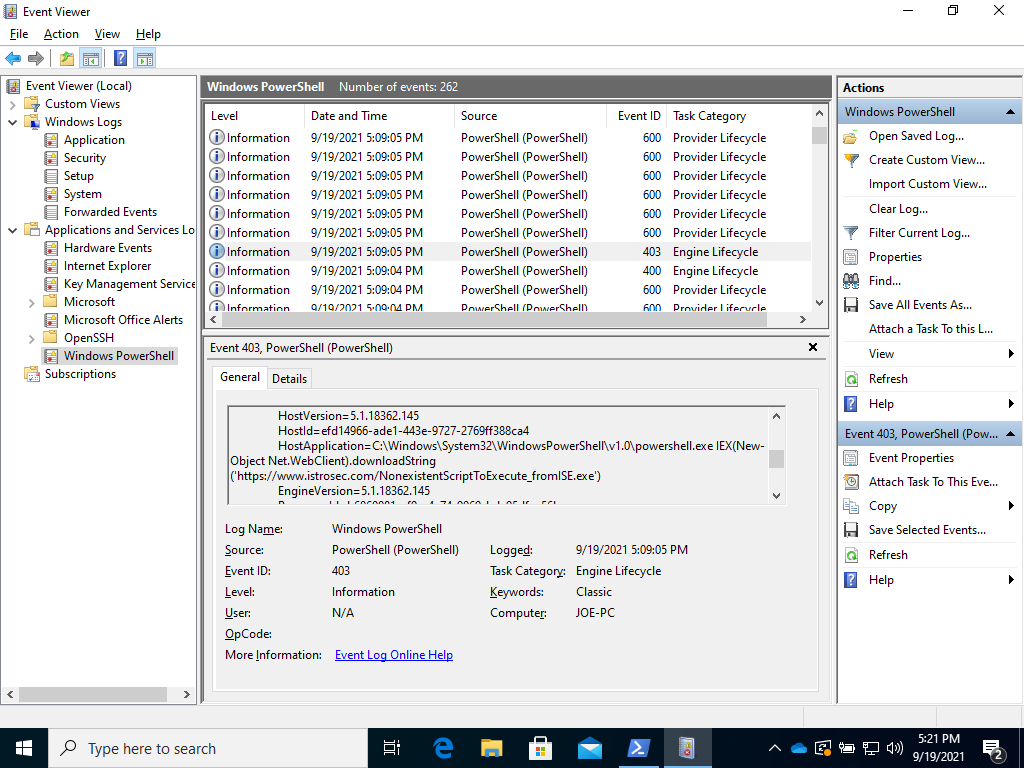
Task: Show hidden system tray icons chevron
Action: pos(775,748)
